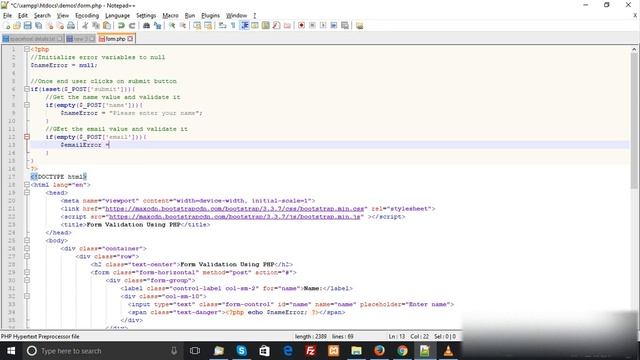Click the Playback macro toolbar icon
Image resolution: width=640 pixels, height=360 pixels.
[x=323, y=25]
